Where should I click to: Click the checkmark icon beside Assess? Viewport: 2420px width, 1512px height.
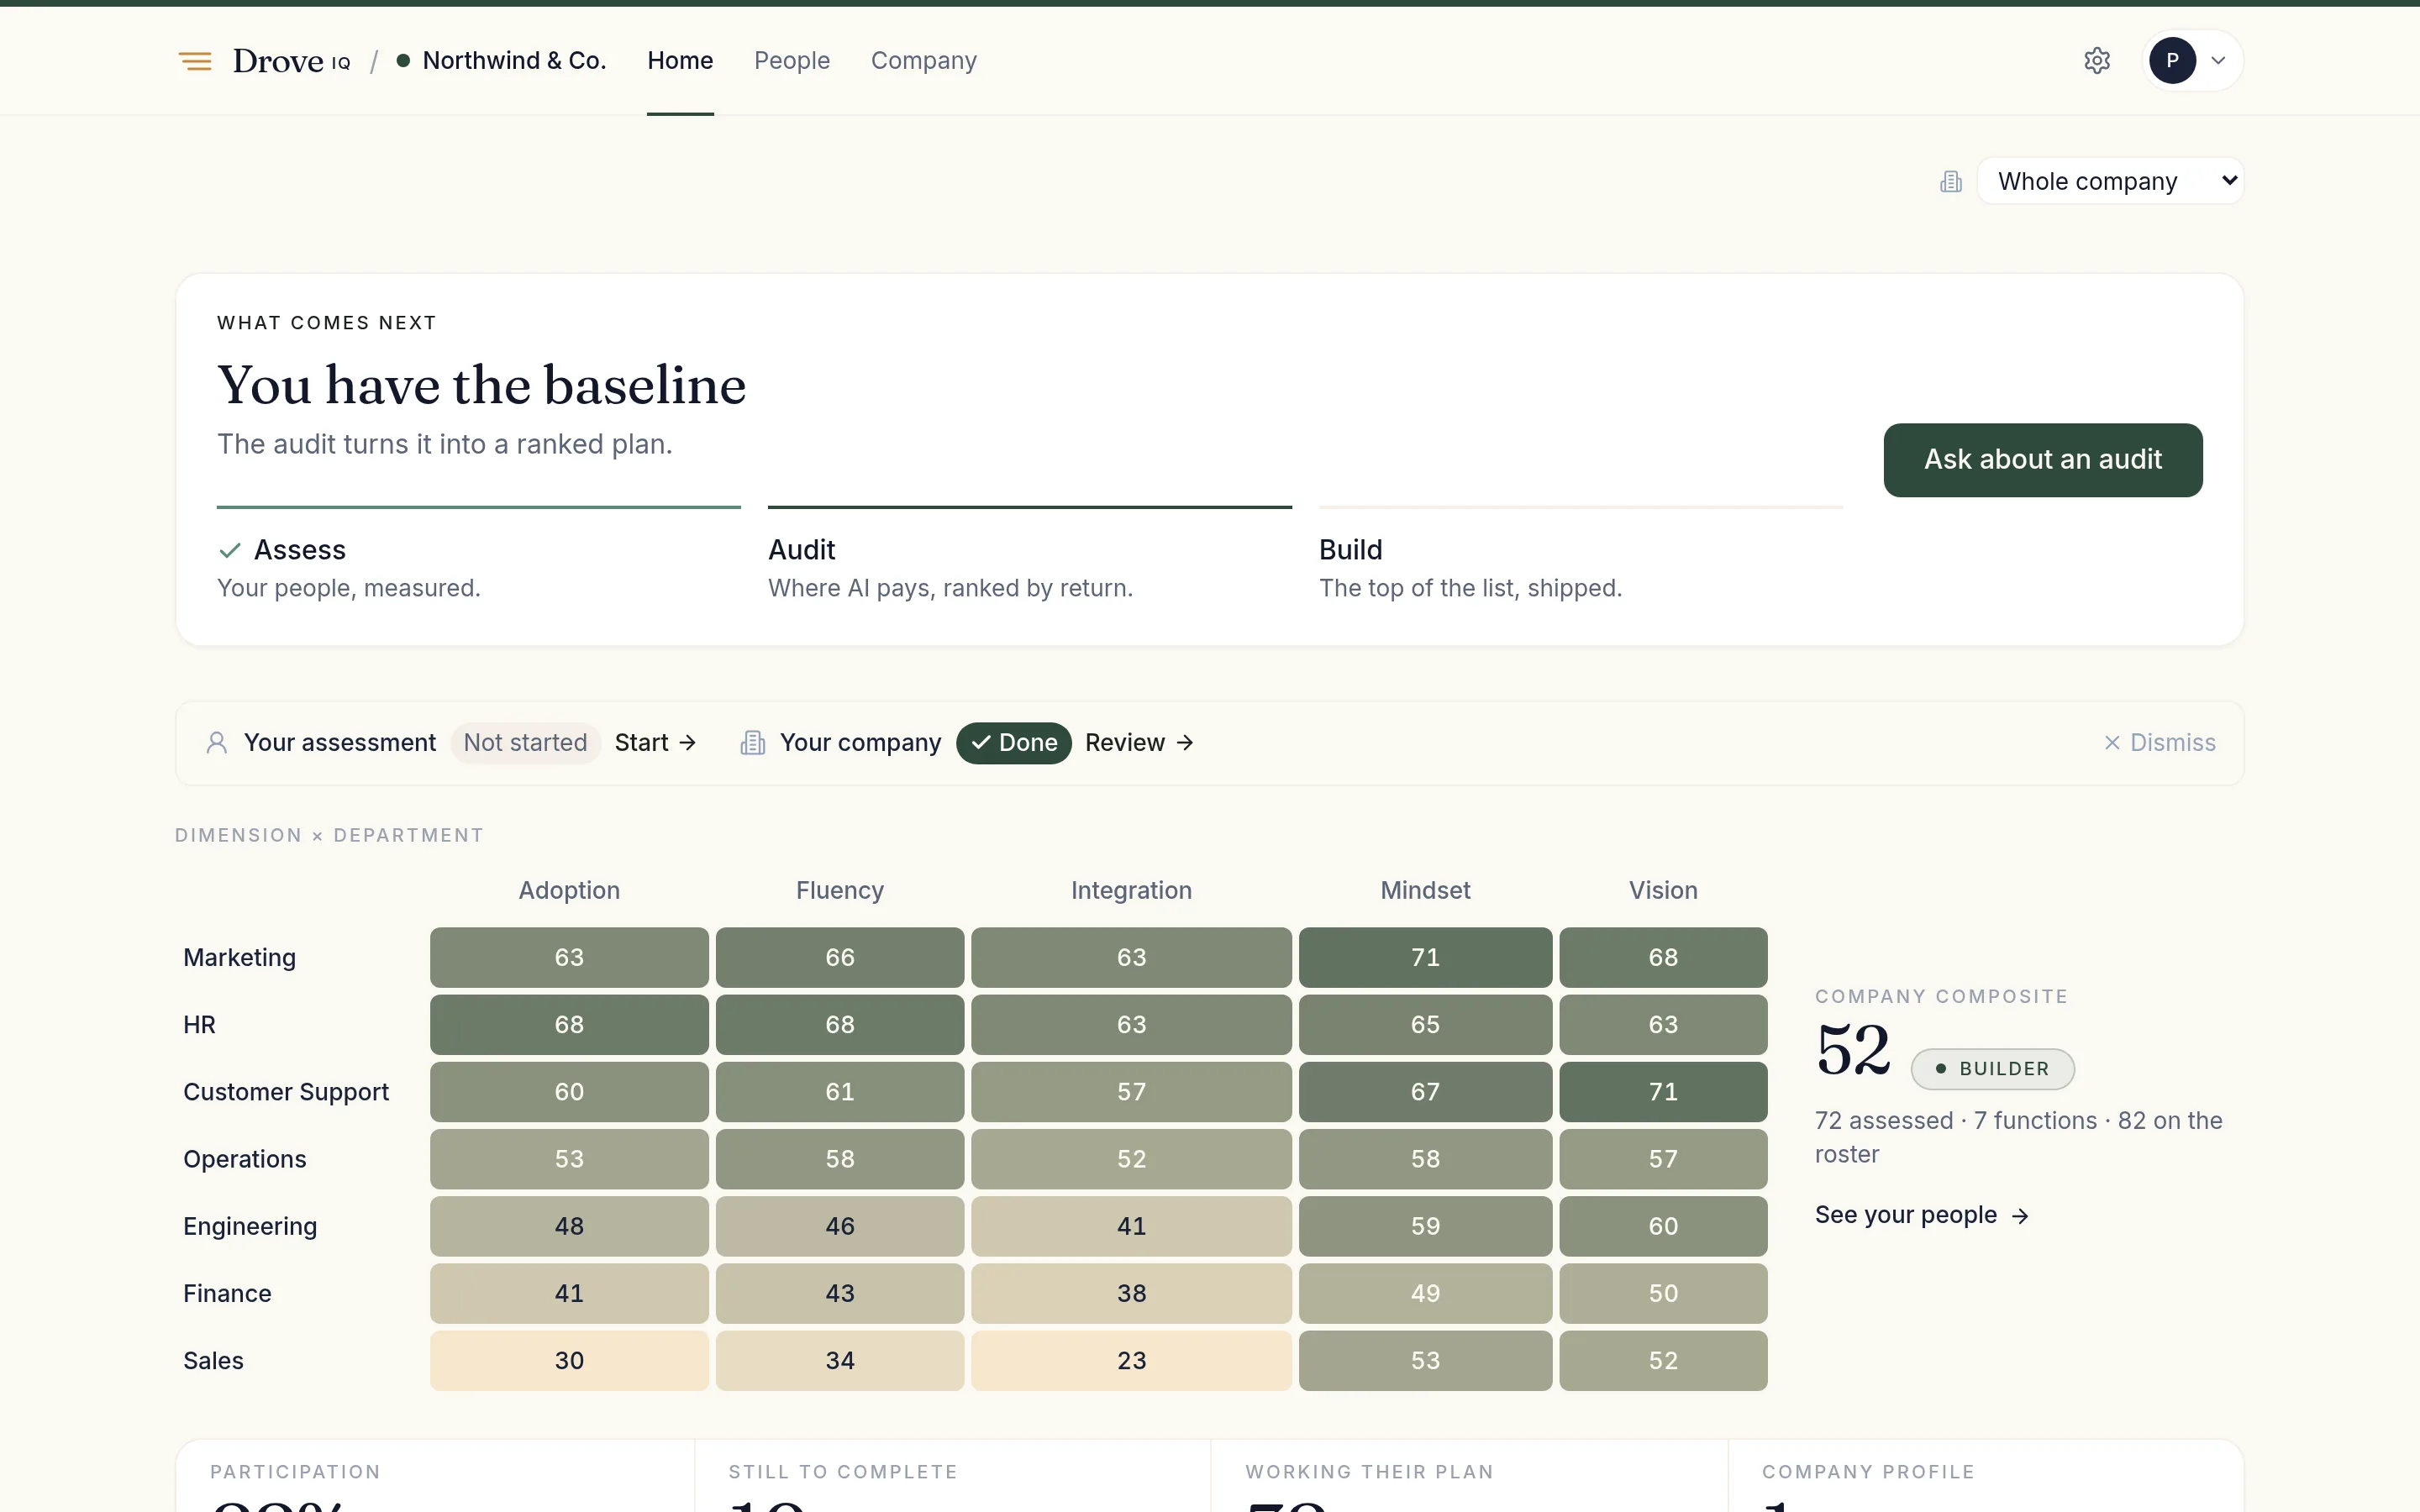(x=230, y=550)
